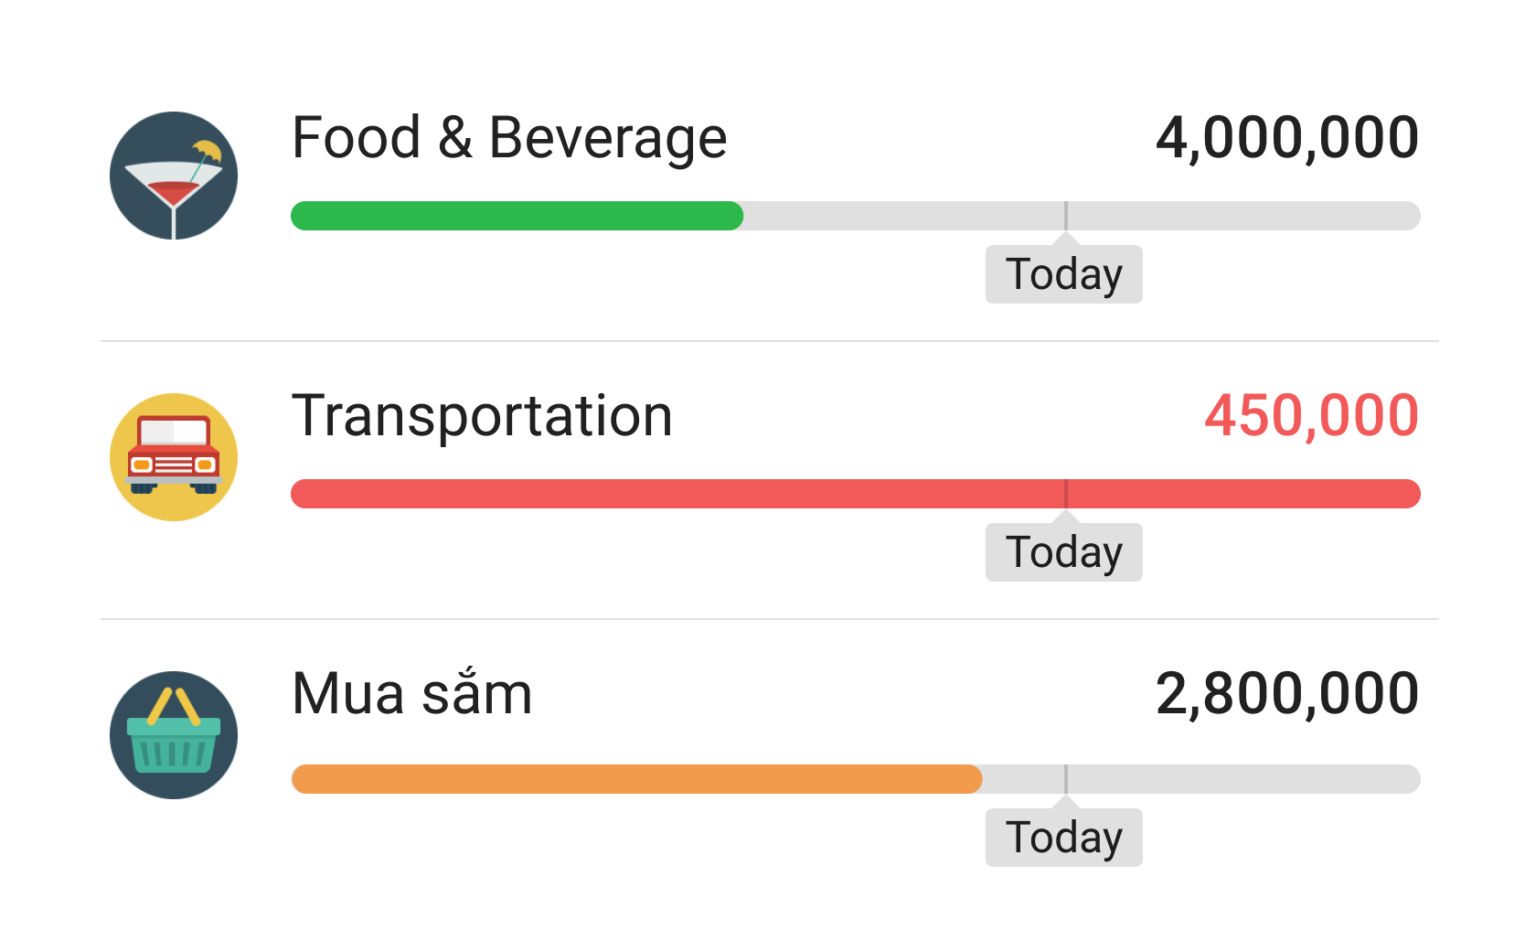
Task: Click the green Food & Beverage progress fill
Action: point(516,216)
